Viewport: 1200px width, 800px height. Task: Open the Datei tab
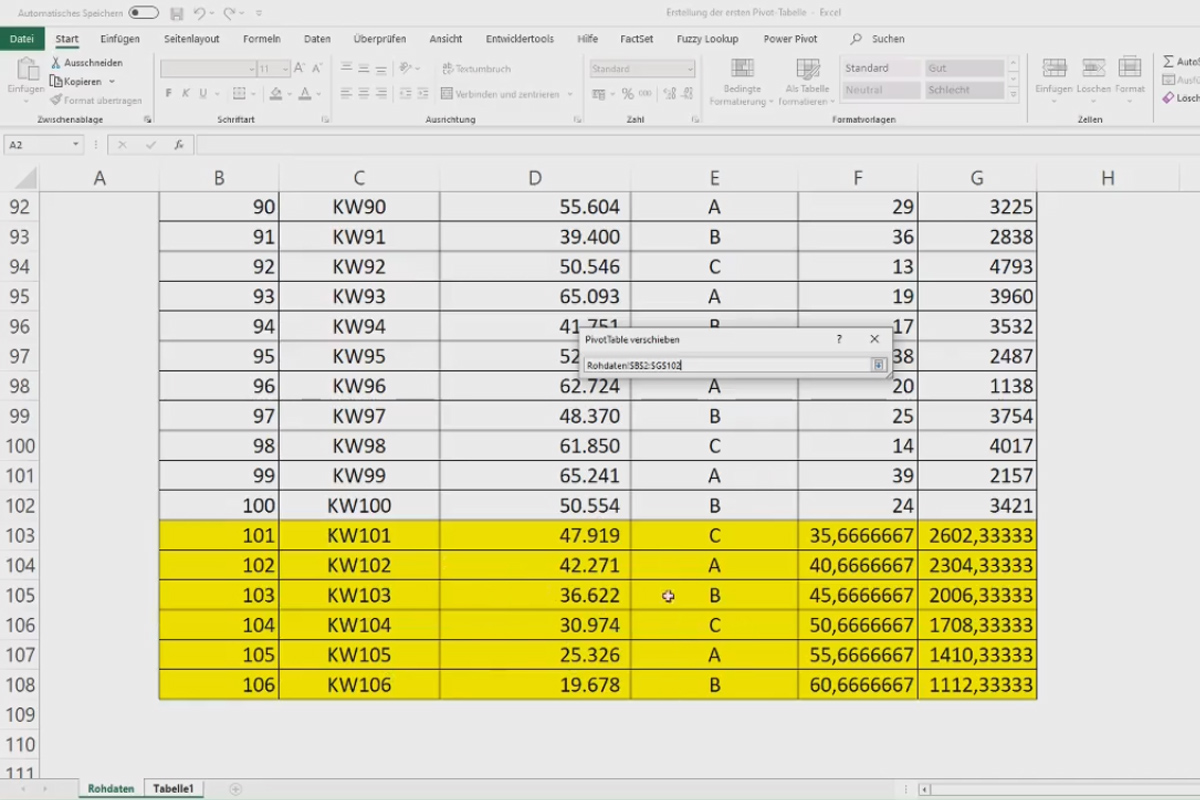(22, 39)
